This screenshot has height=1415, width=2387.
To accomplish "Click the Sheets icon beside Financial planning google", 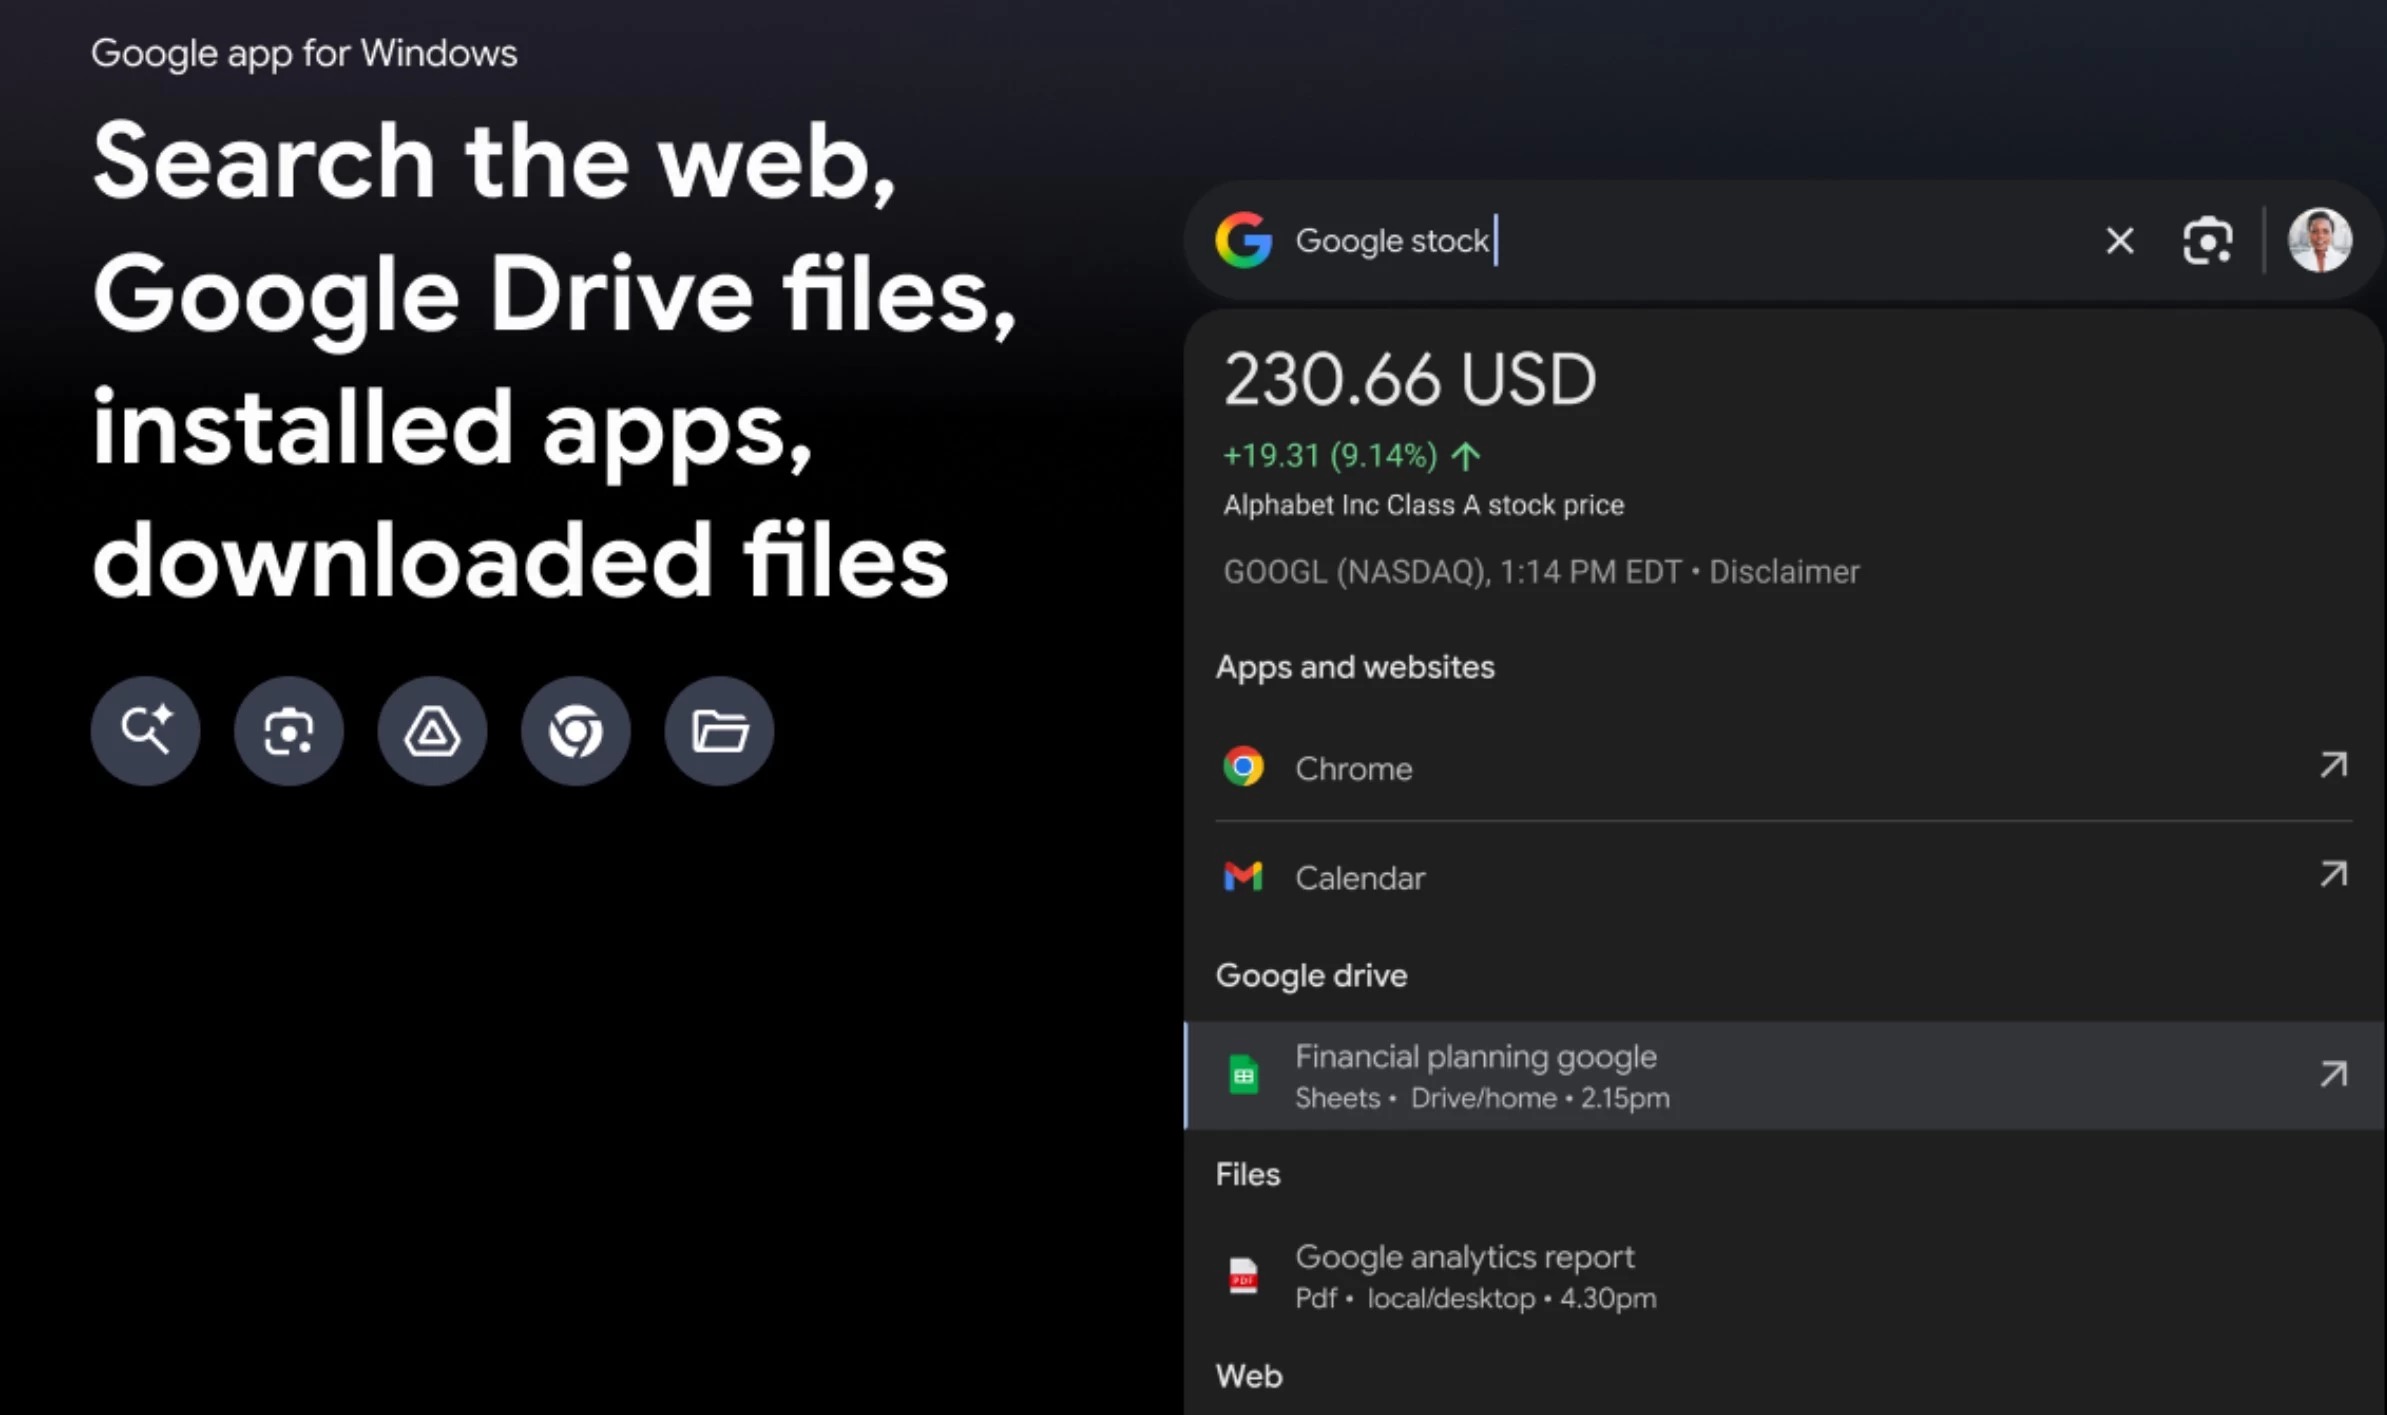I will 1245,1074.
